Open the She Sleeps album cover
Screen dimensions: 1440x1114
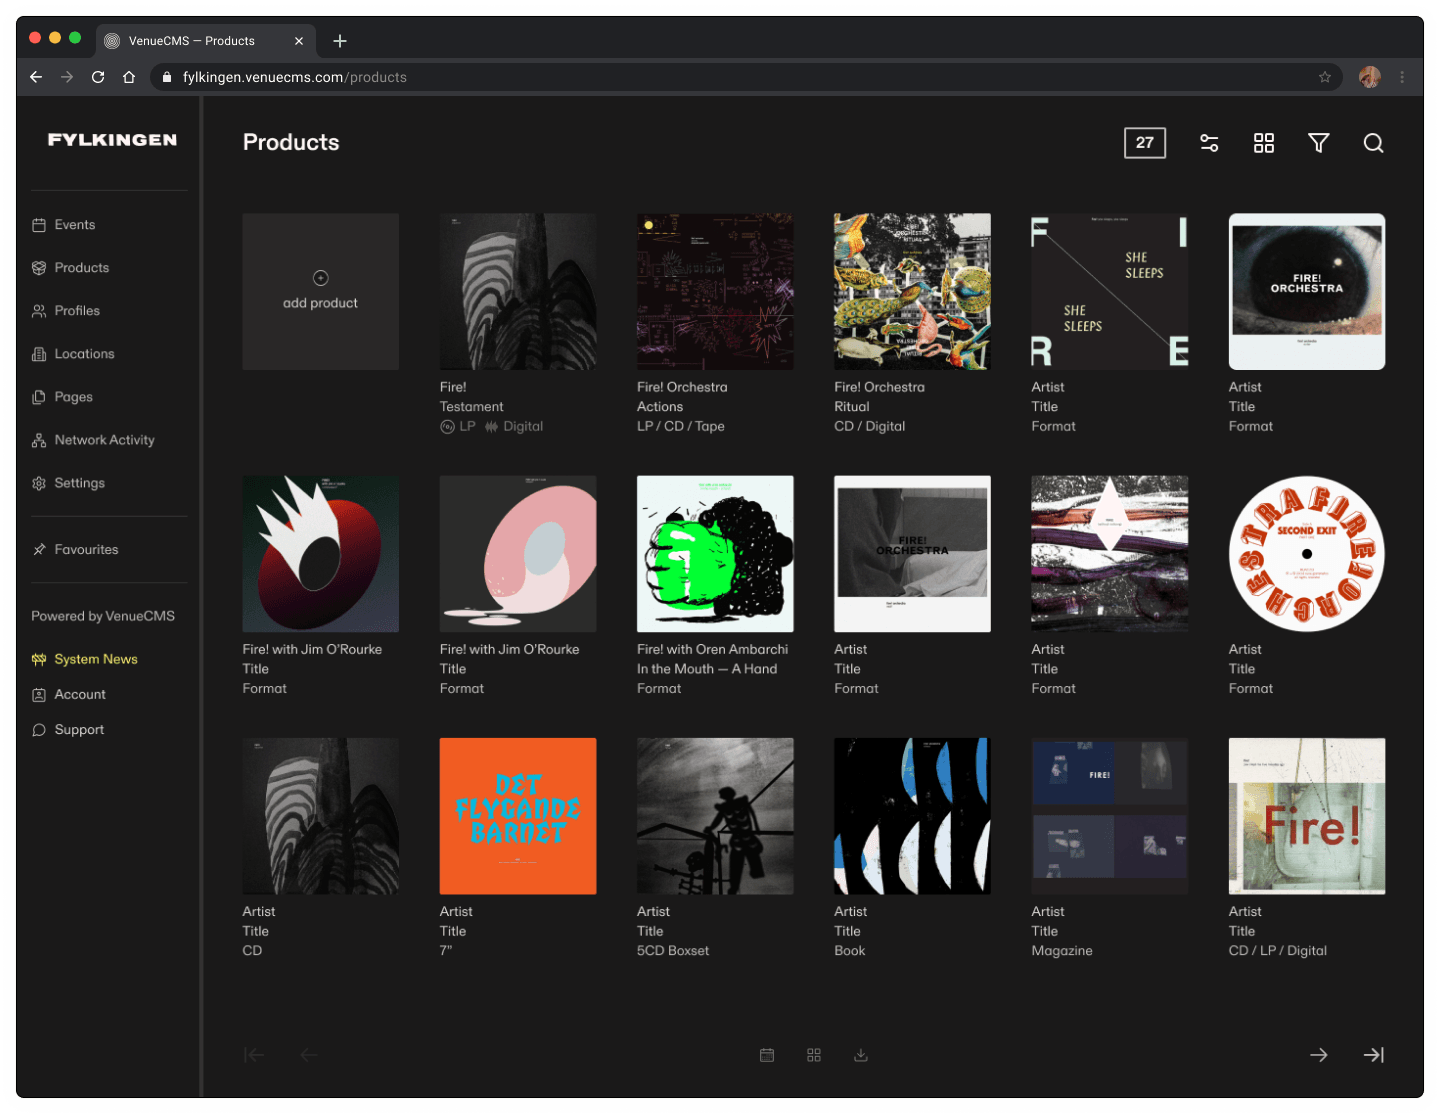[1110, 292]
